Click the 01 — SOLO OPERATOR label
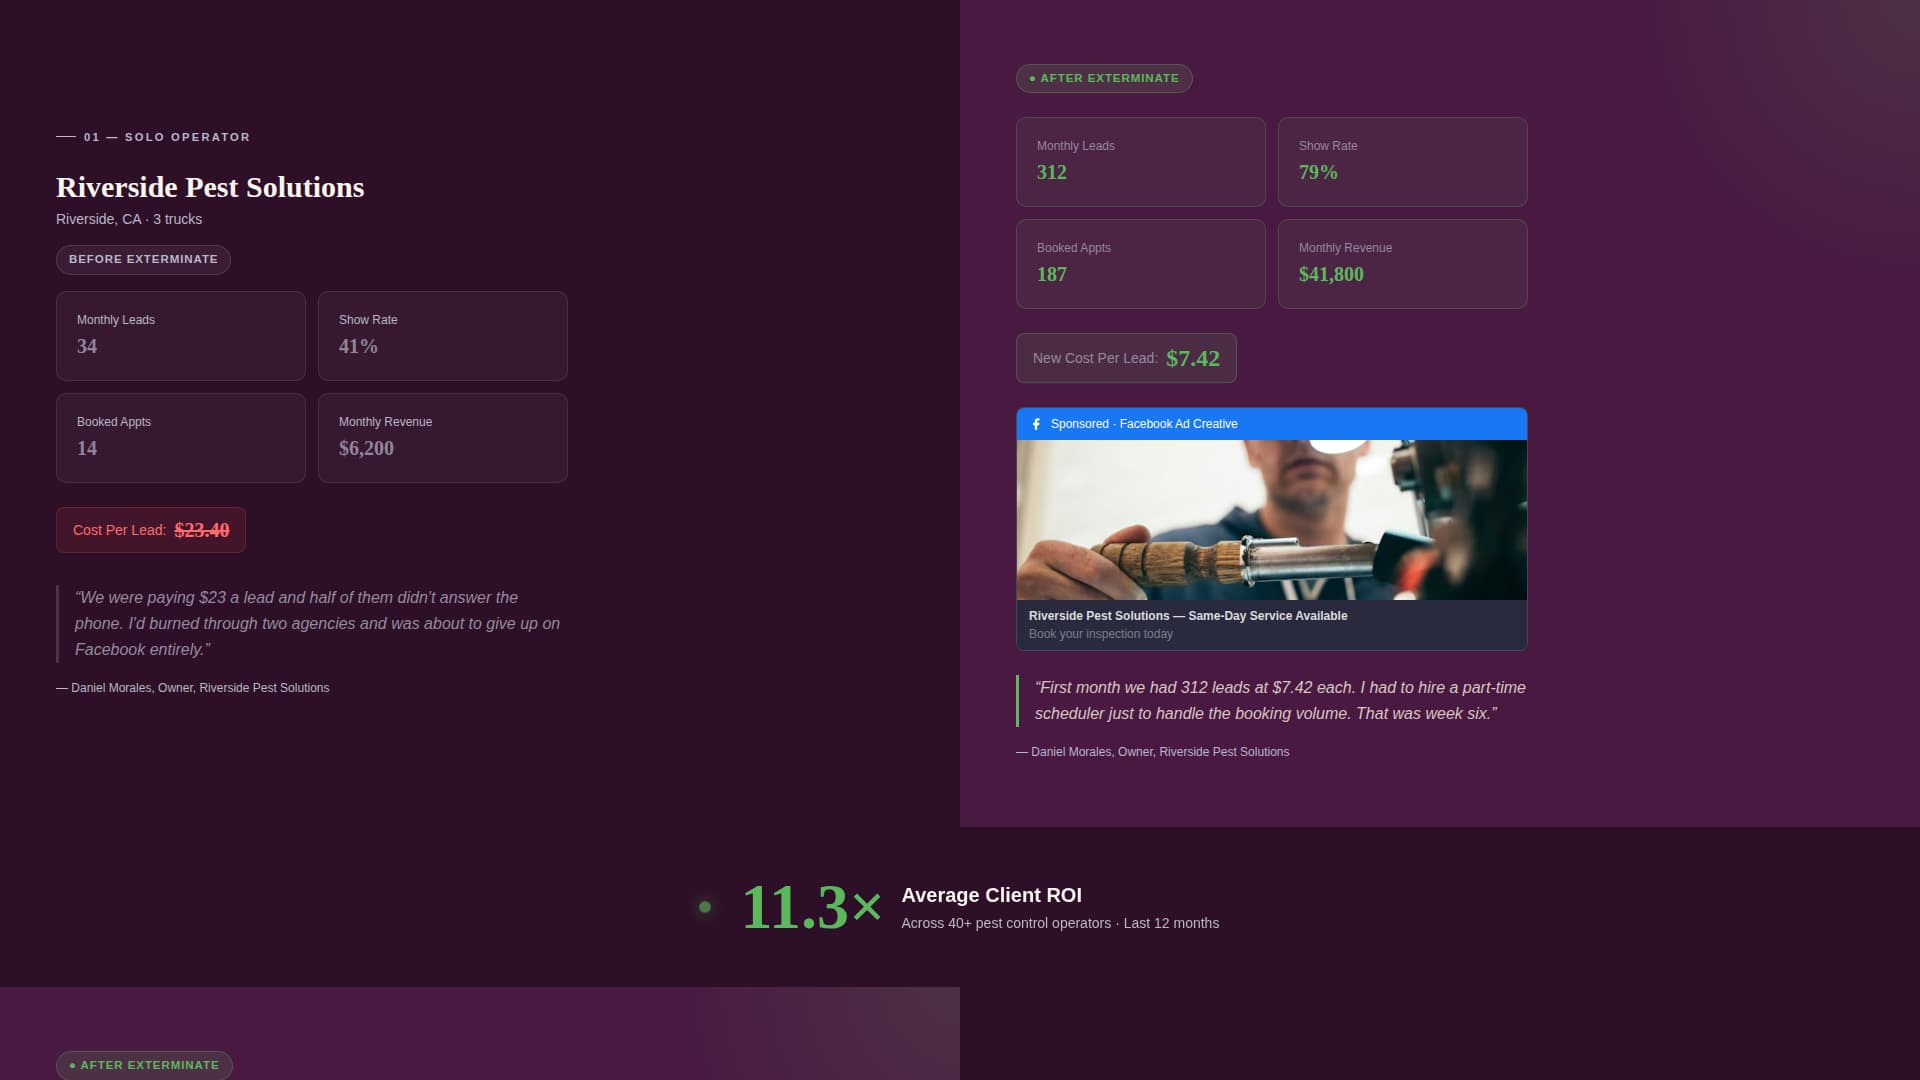The width and height of the screenshot is (1920, 1080). point(153,137)
